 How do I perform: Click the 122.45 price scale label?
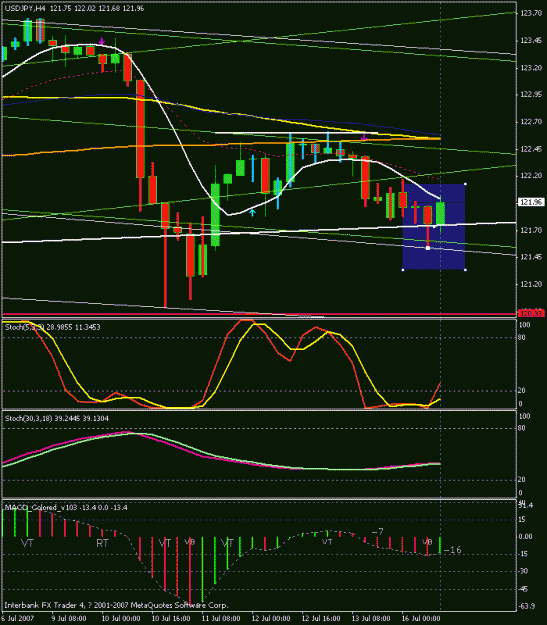point(531,149)
